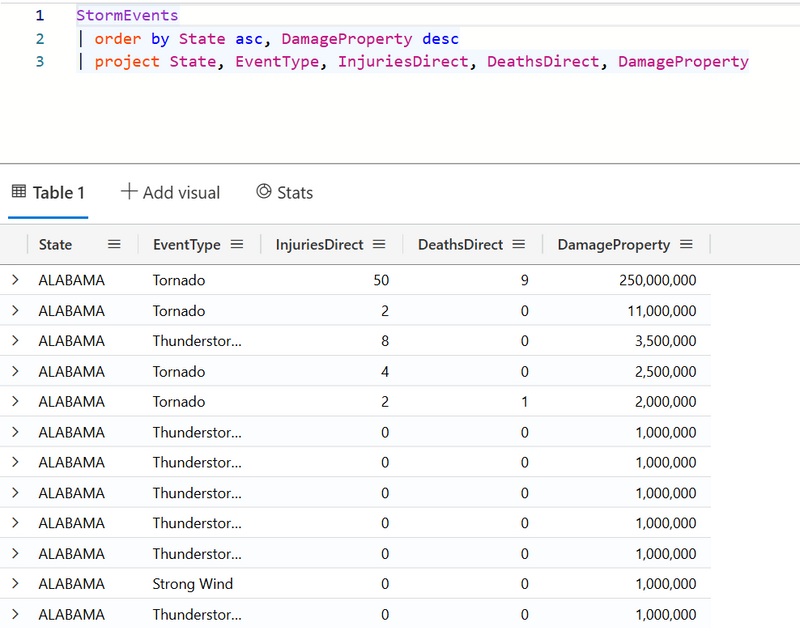
Task: Select the Strong Wind event cell
Action: point(193,584)
